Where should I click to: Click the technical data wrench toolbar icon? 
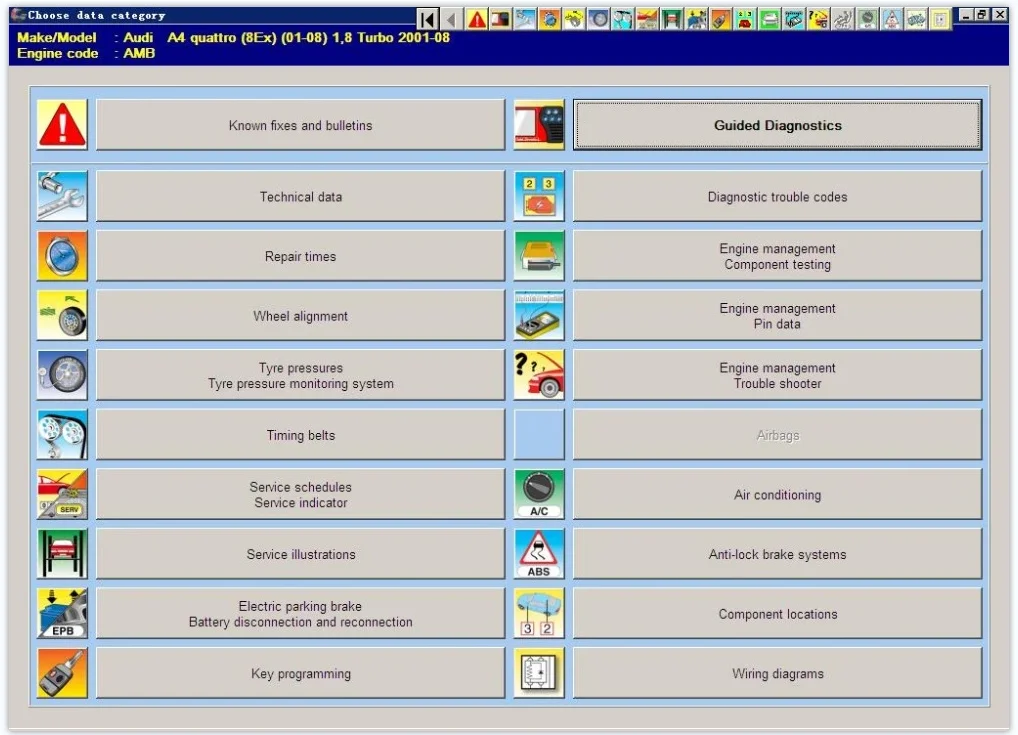pos(525,19)
